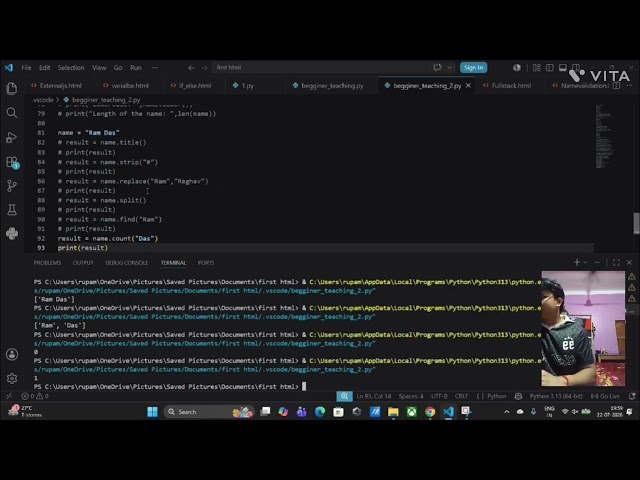This screenshot has height=480, width=640.
Task: Open the View menu
Action: 99,68
